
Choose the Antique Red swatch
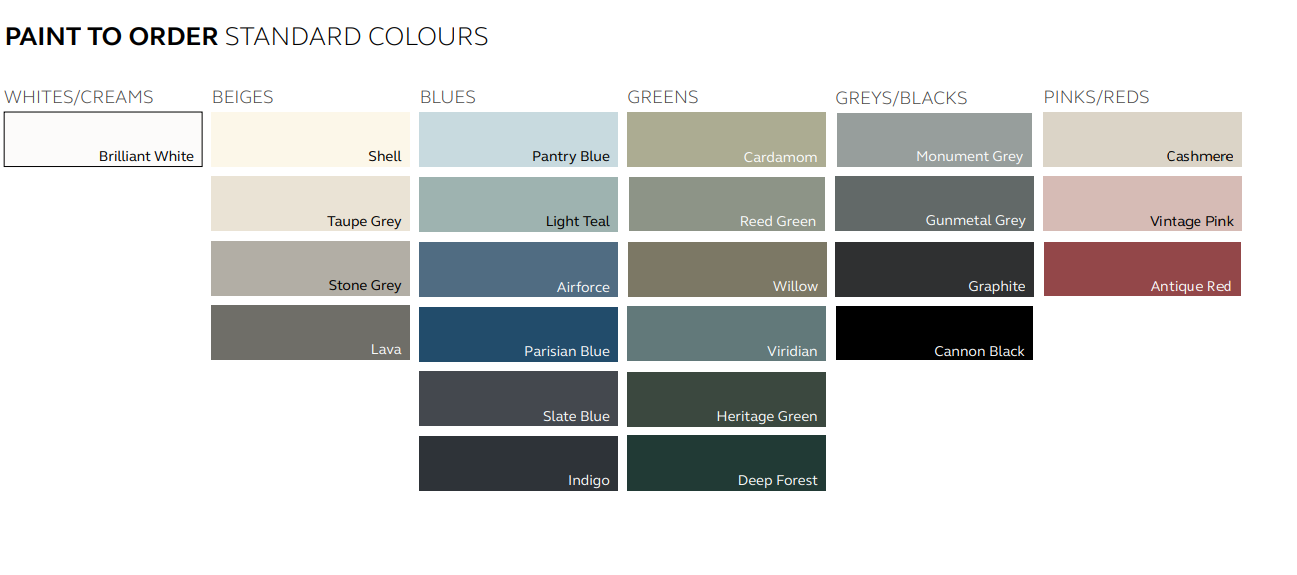click(1142, 269)
